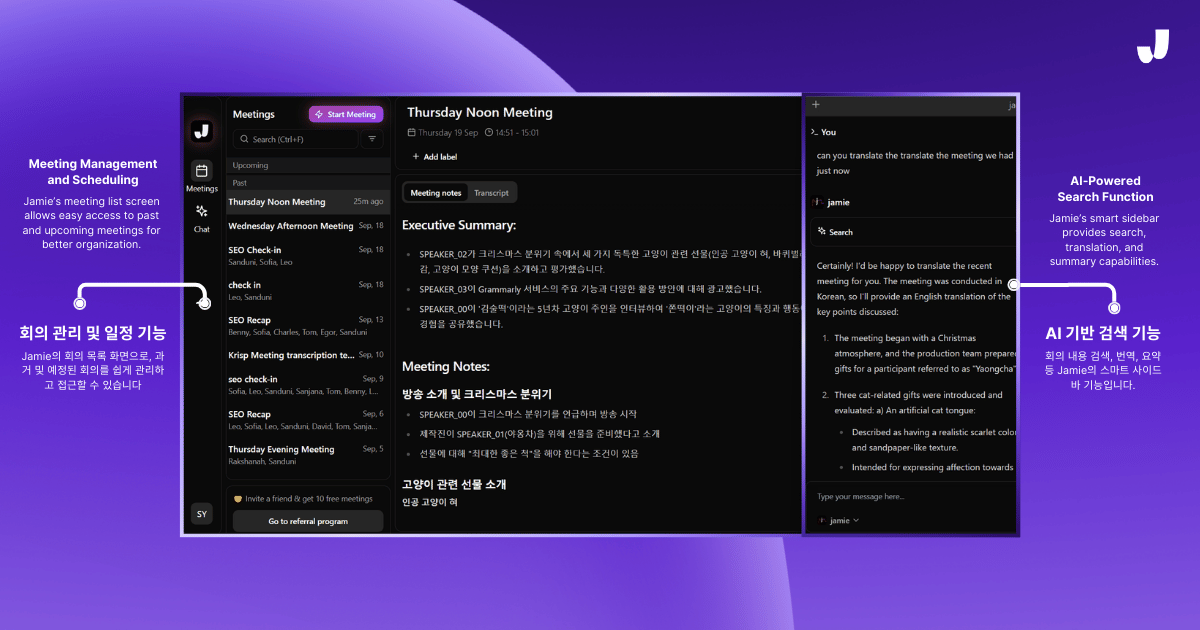Viewport: 1200px width, 630px height.
Task: Open Thursday Evening Meeting
Action: click(308, 455)
